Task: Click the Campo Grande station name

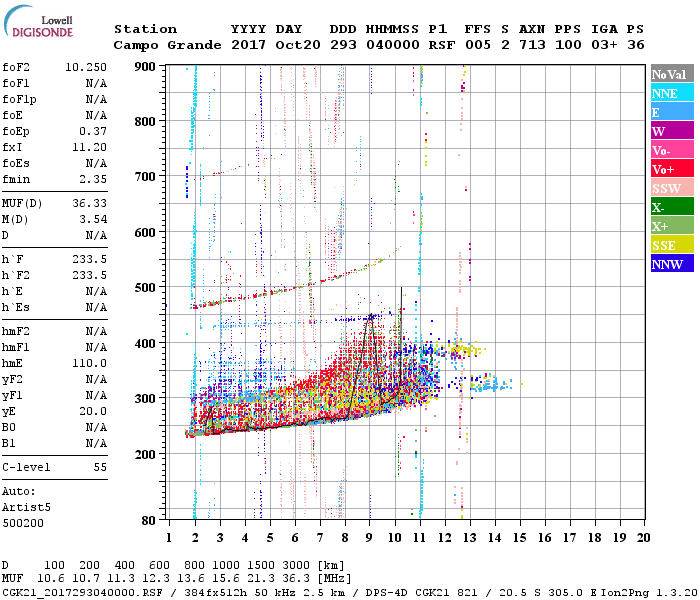Action: [x=167, y=45]
